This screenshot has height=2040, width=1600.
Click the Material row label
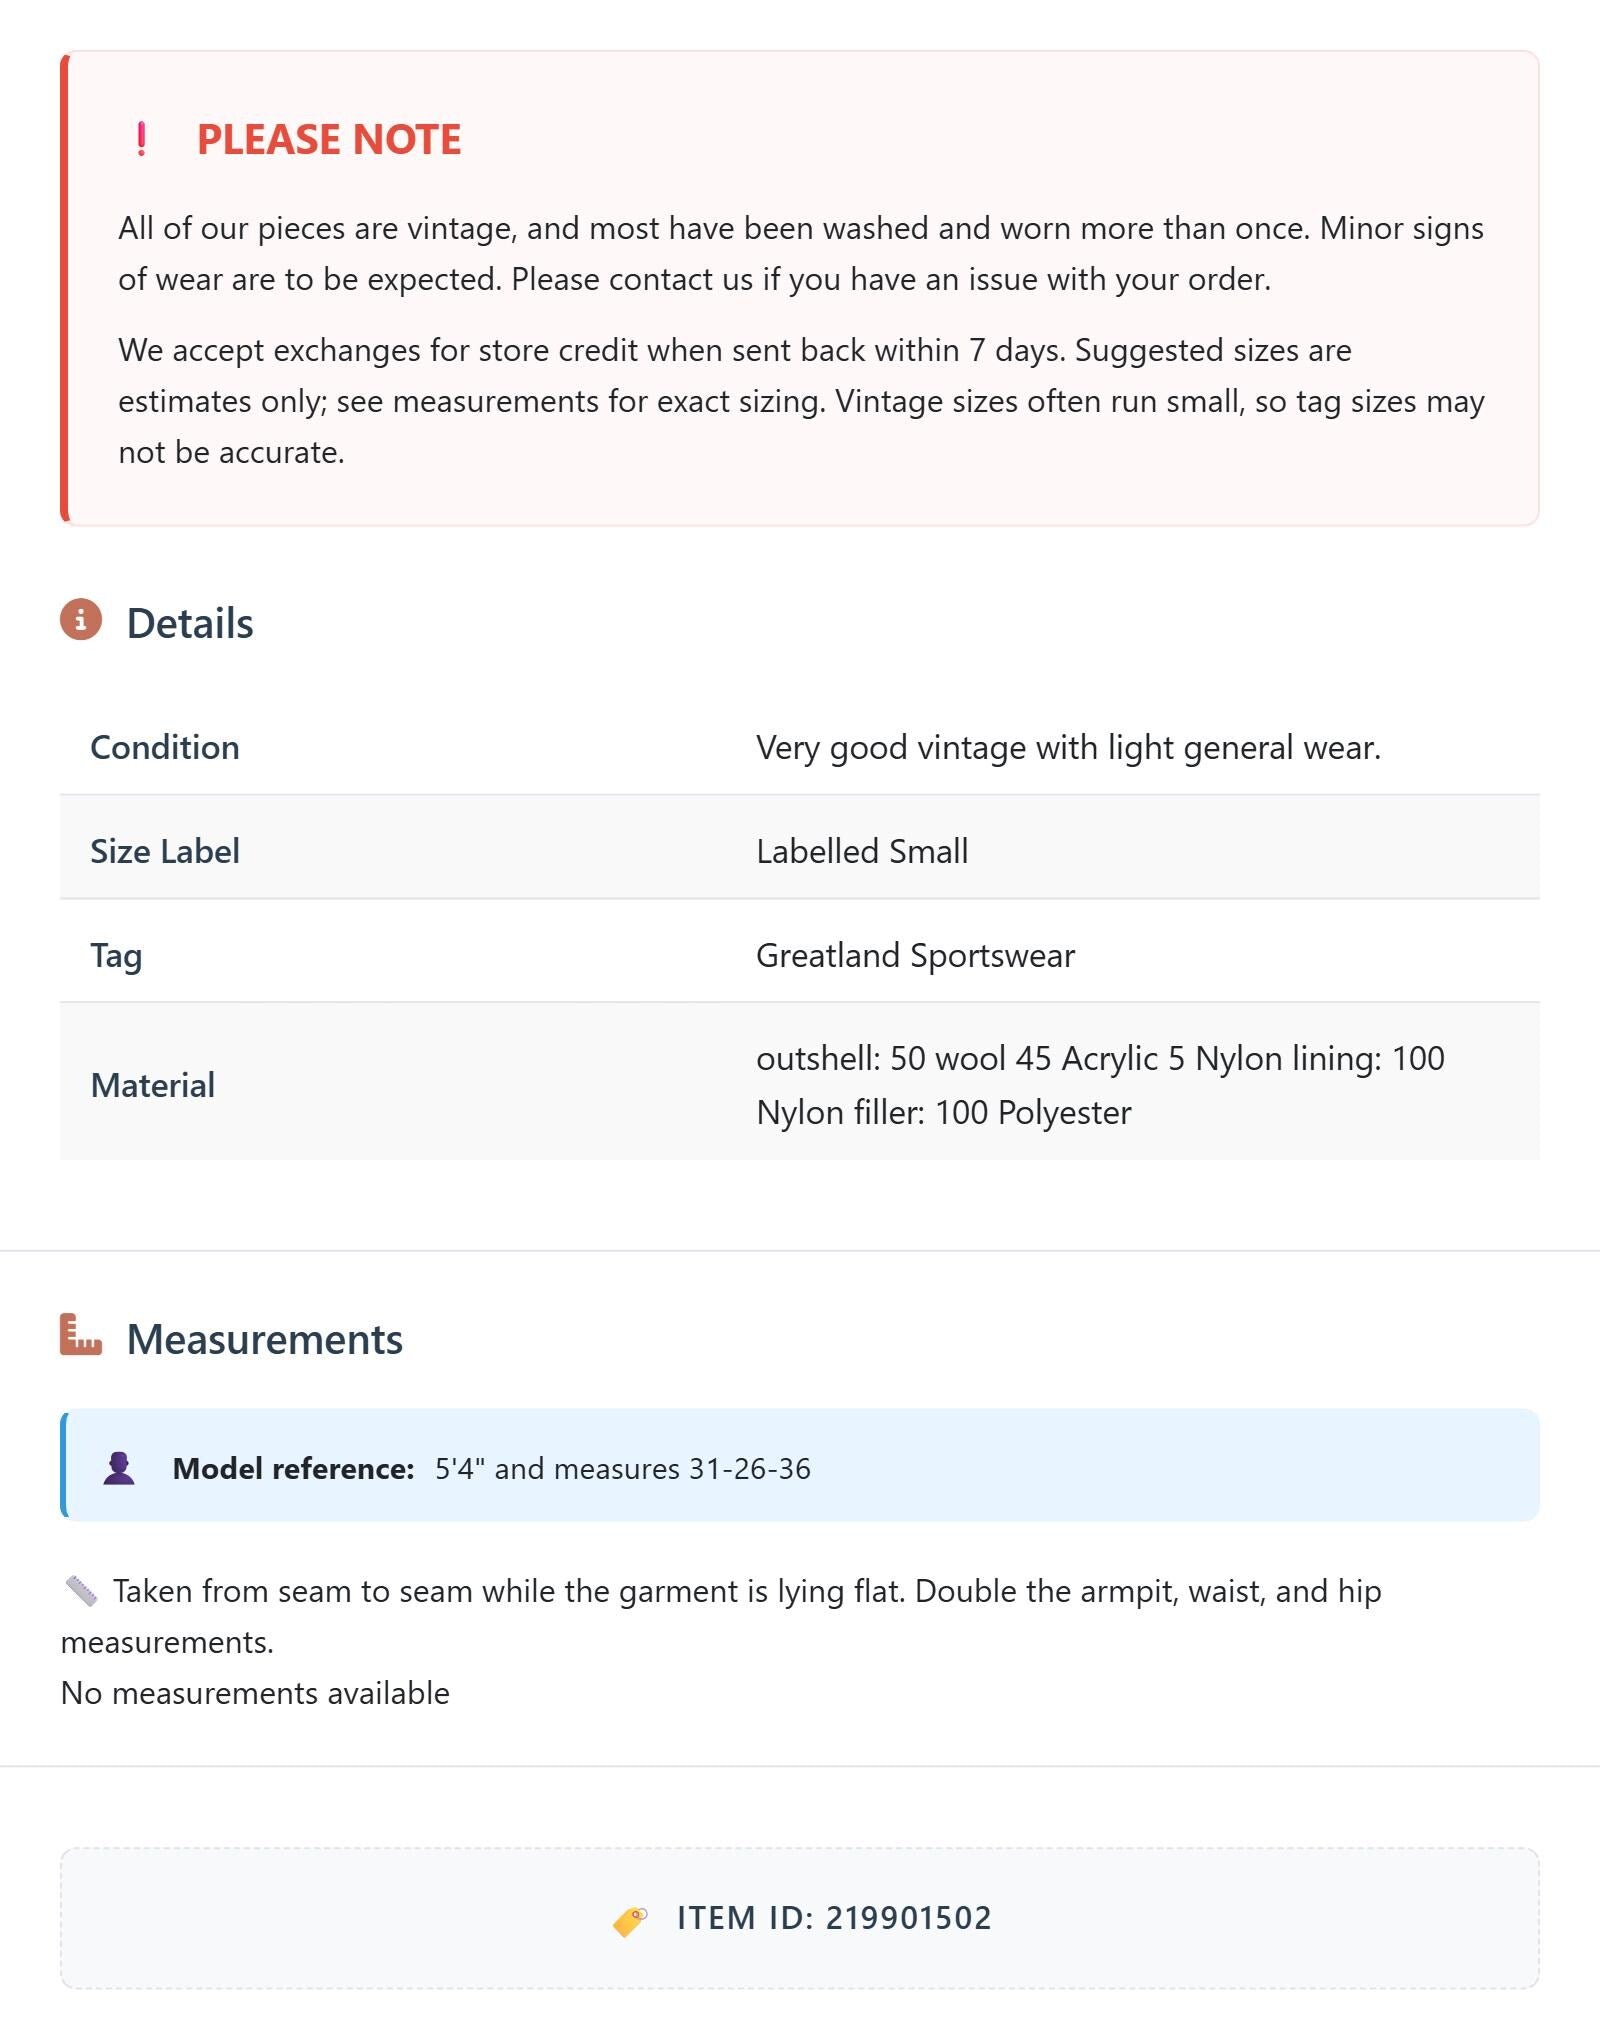click(x=153, y=1085)
